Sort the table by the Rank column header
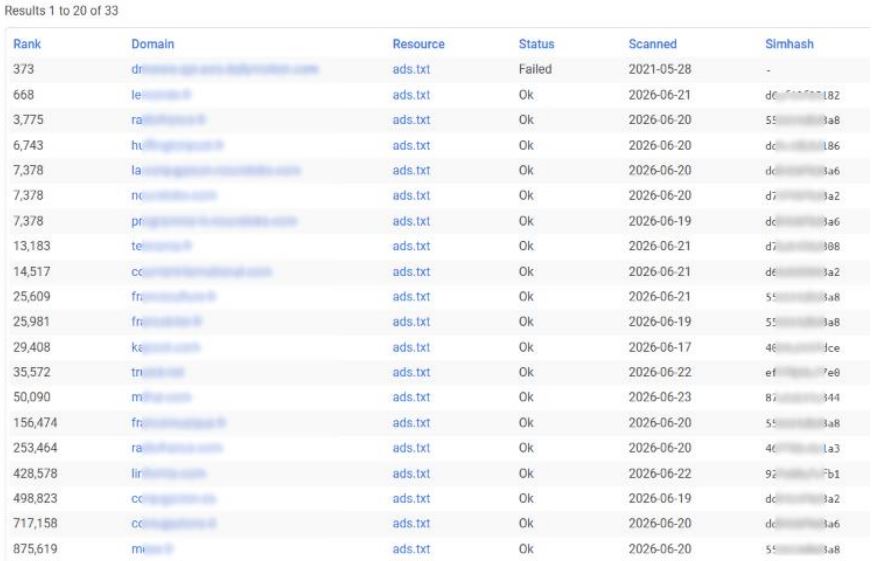Screen dimensions: 873x561 pyautogui.click(x=27, y=44)
